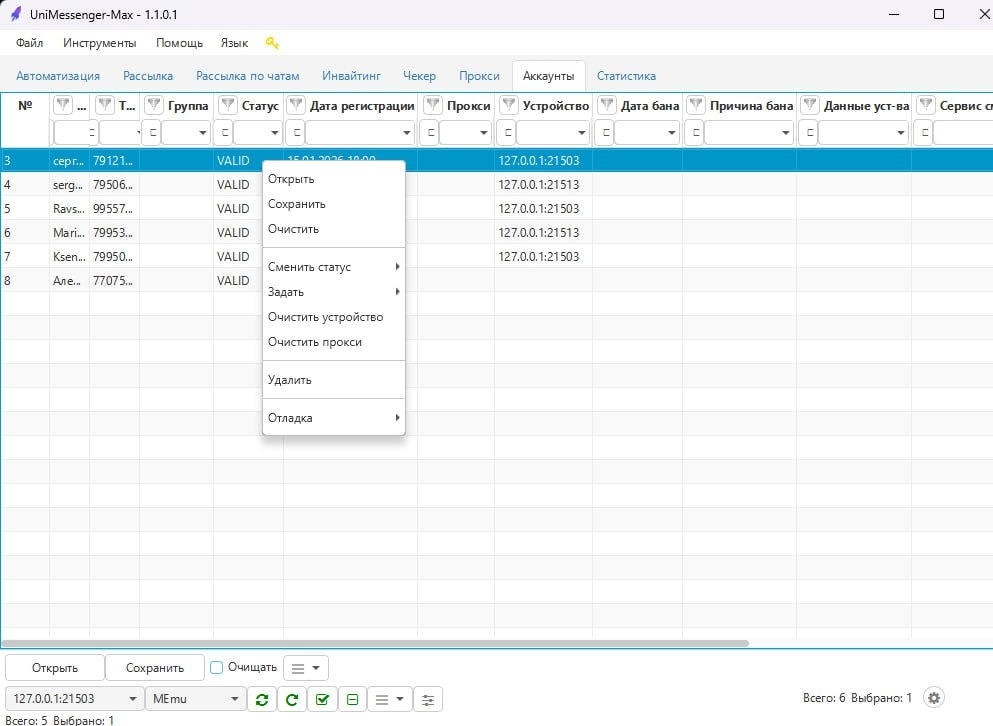Image resolution: width=993 pixels, height=726 pixels.
Task: Click the green minus-box deselect icon
Action: tap(352, 700)
